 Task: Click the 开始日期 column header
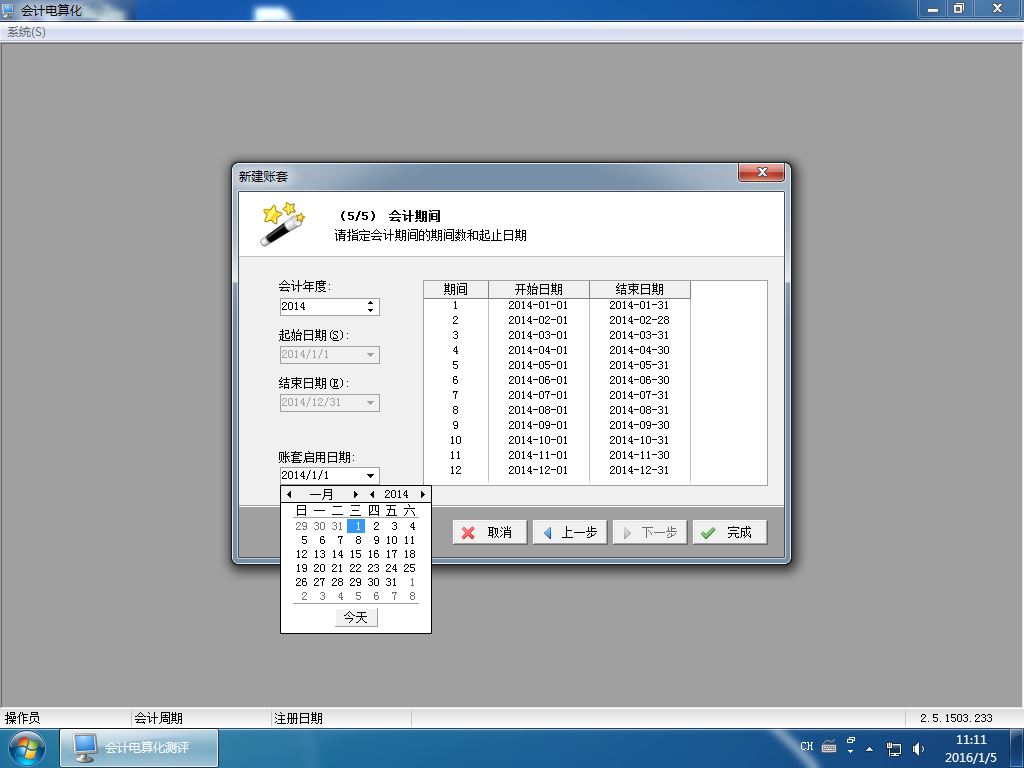(539, 289)
